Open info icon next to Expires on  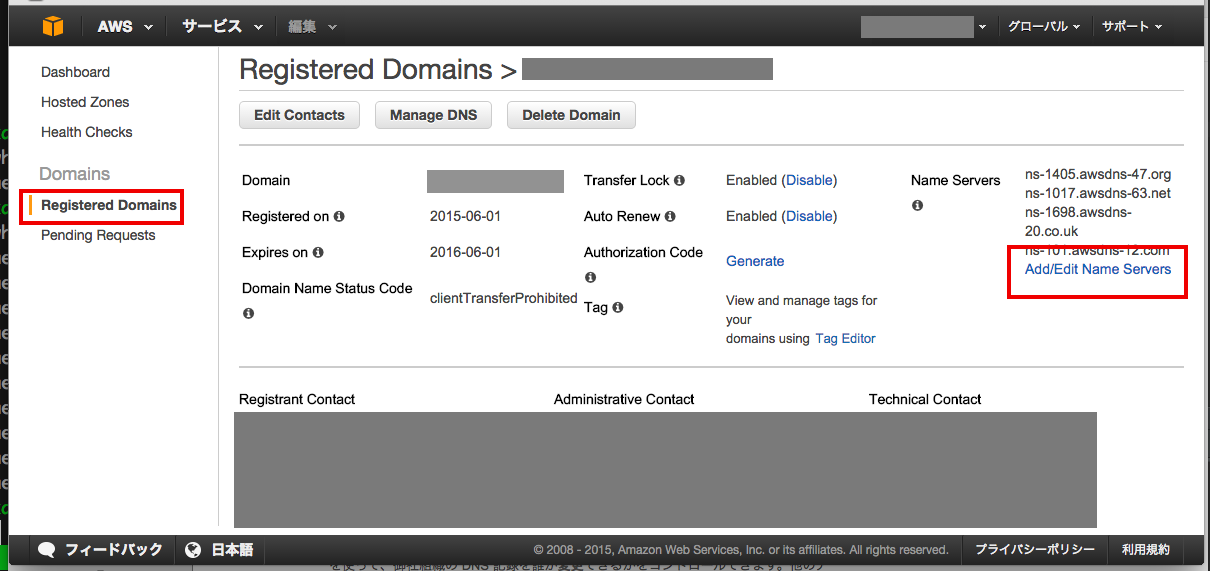[x=318, y=252]
